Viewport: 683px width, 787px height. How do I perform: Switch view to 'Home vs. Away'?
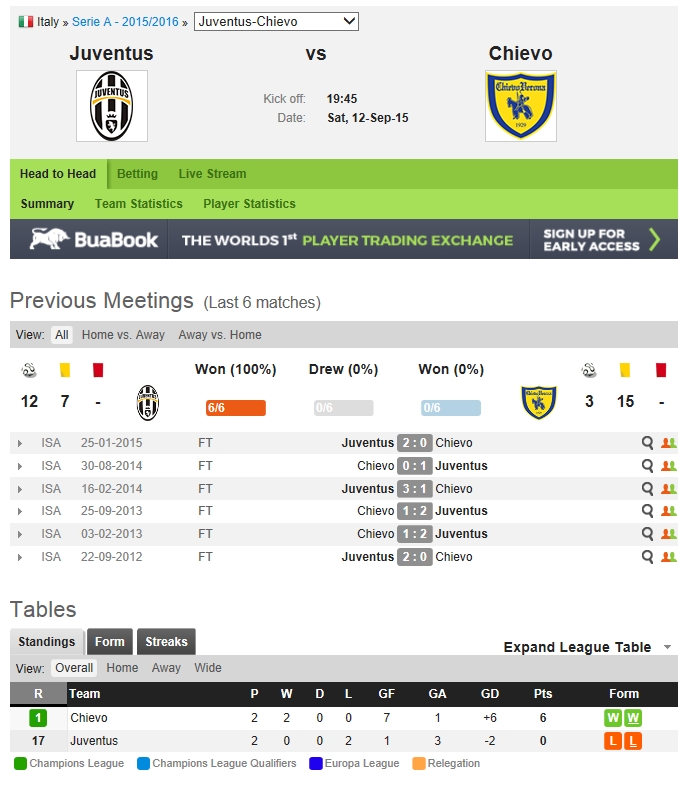click(123, 335)
